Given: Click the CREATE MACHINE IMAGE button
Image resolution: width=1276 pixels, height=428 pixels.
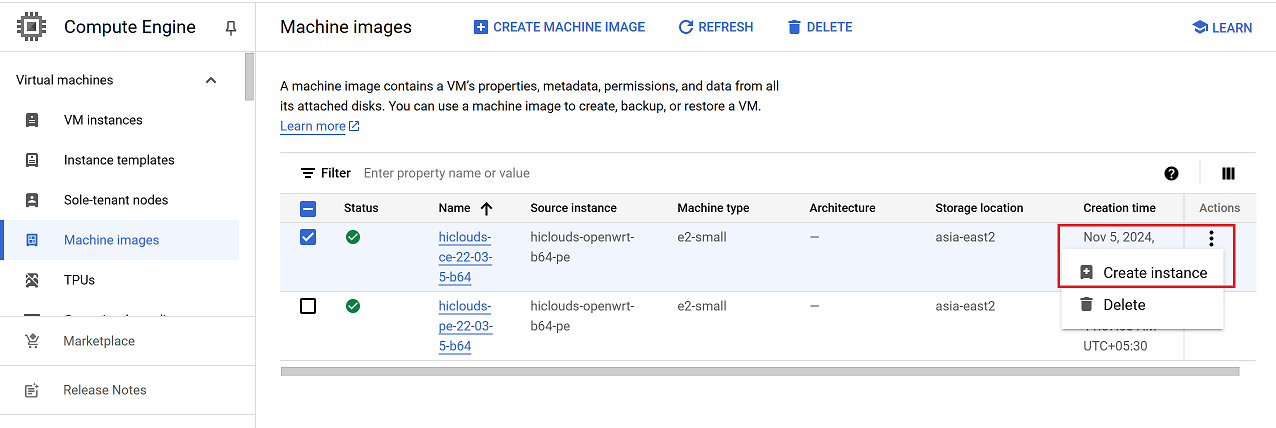Looking at the screenshot, I should pos(559,27).
